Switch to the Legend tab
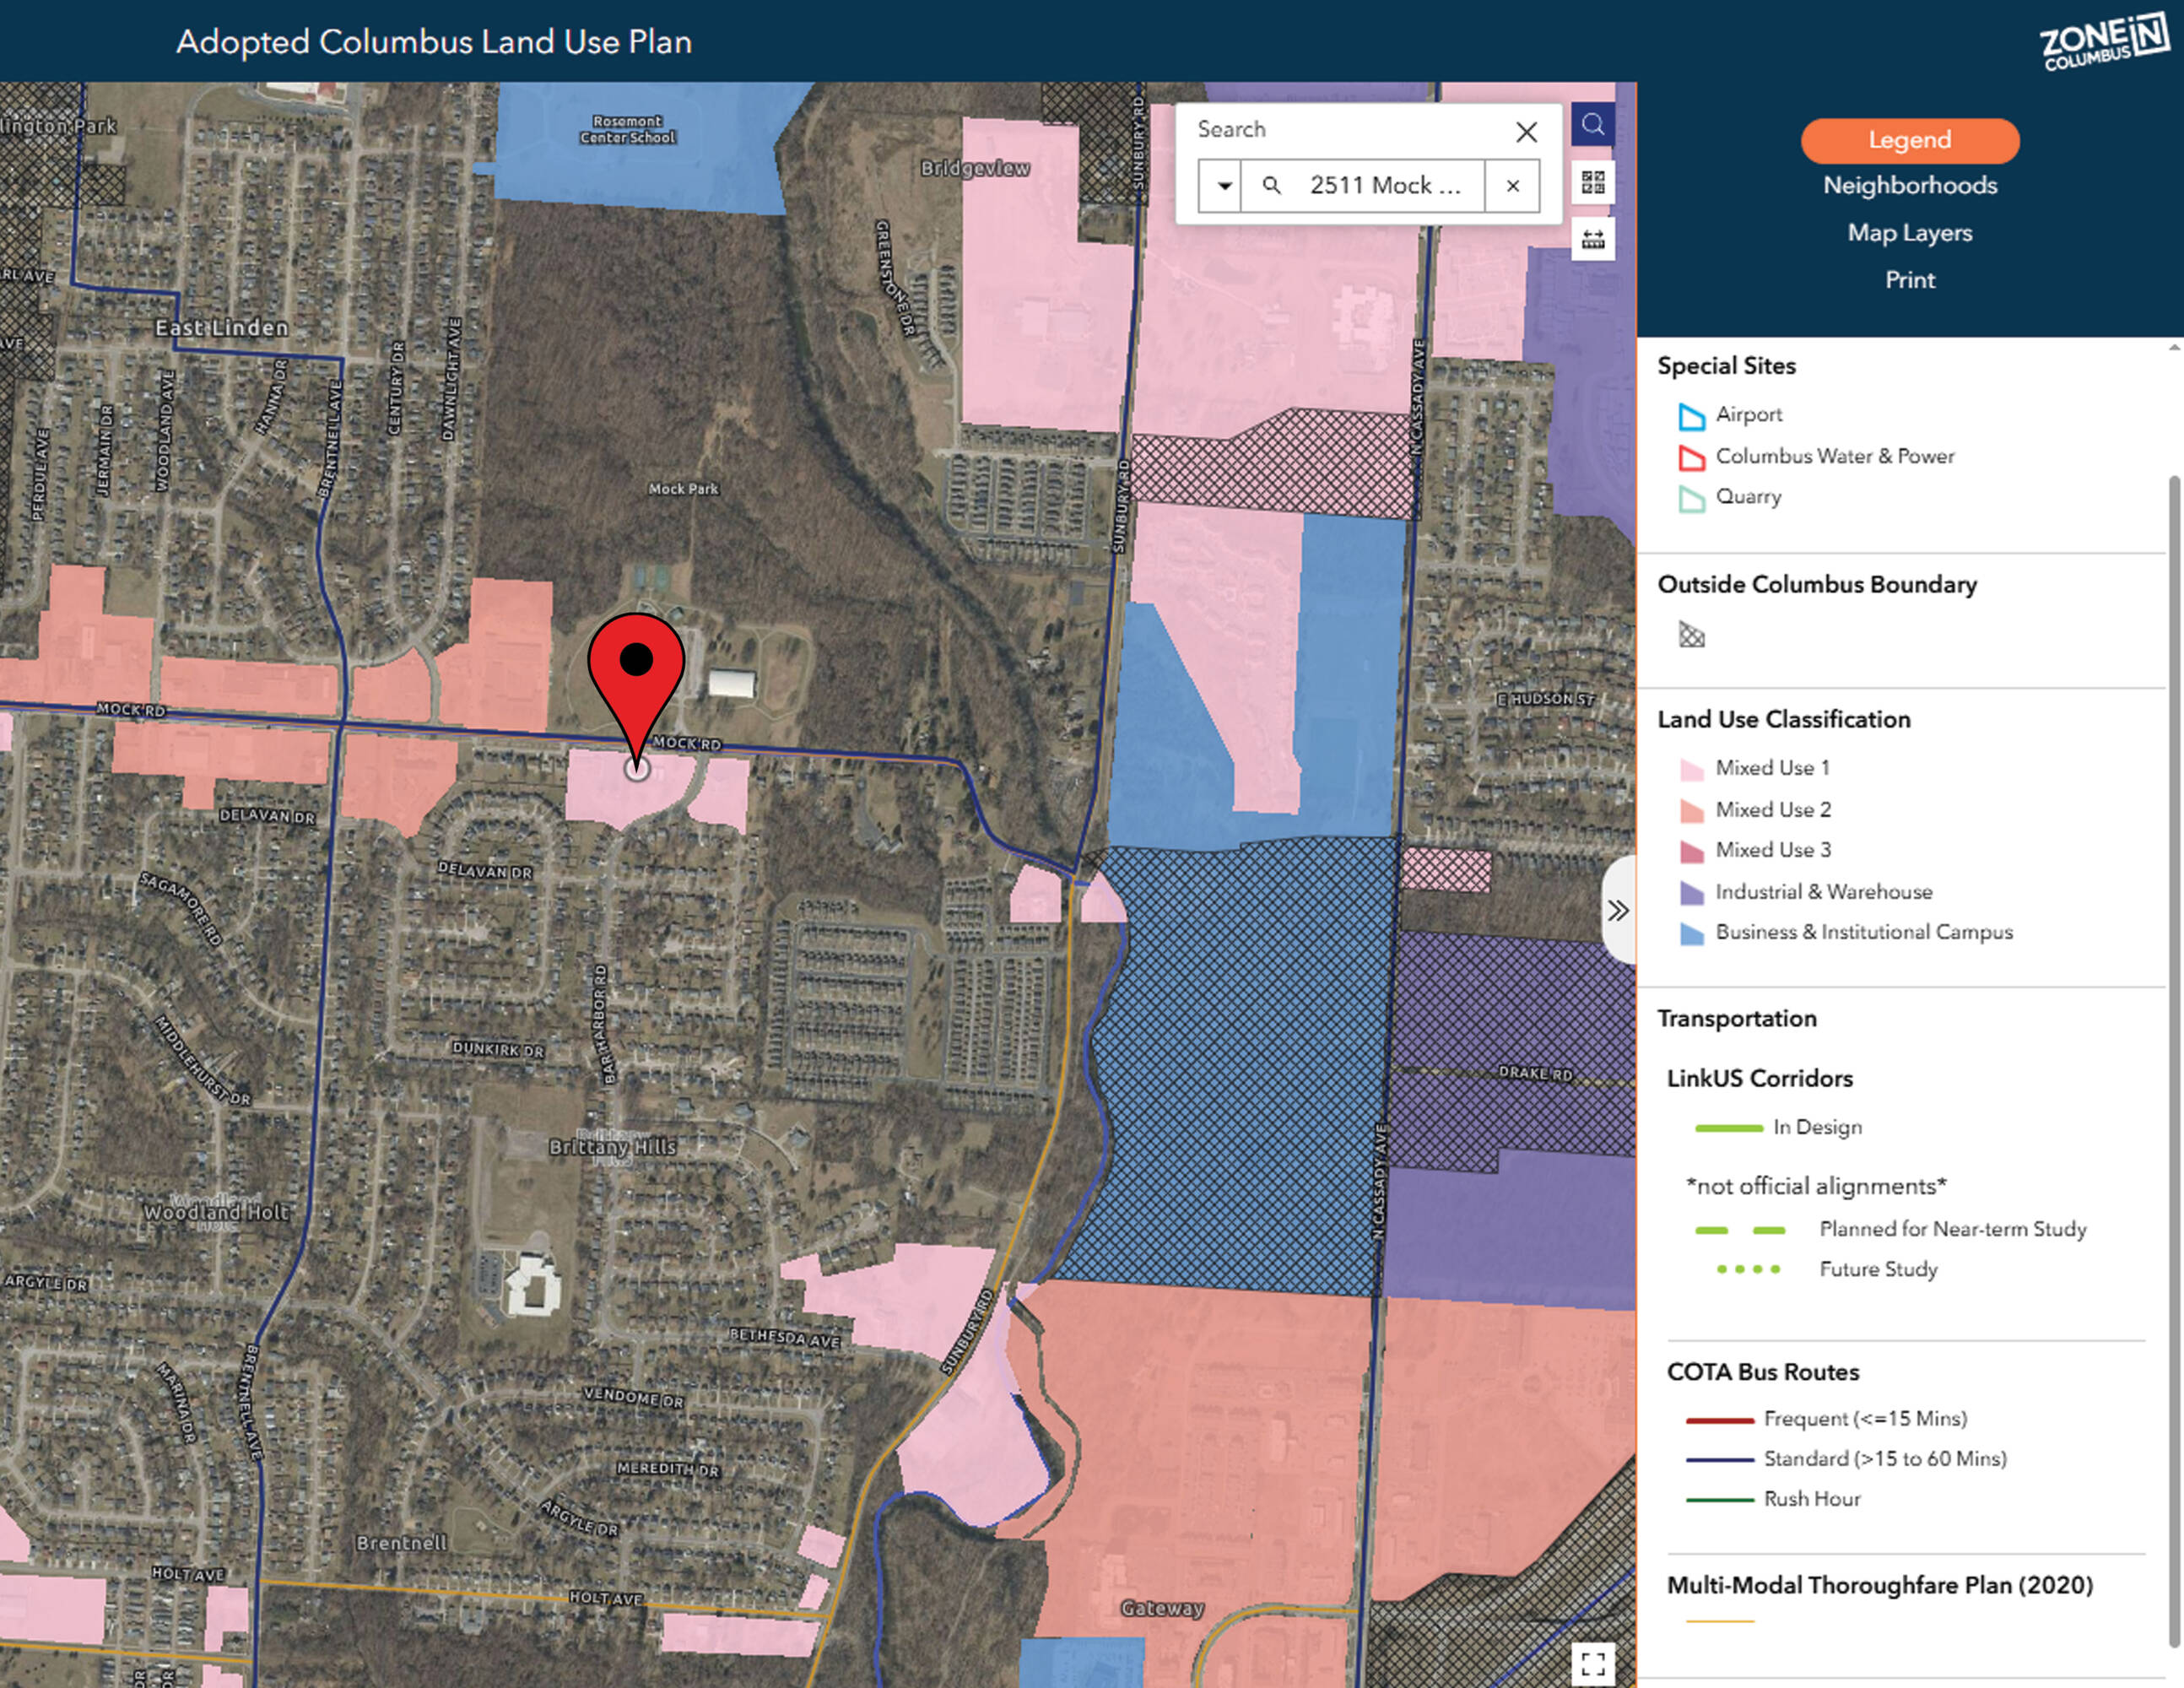 point(1909,140)
